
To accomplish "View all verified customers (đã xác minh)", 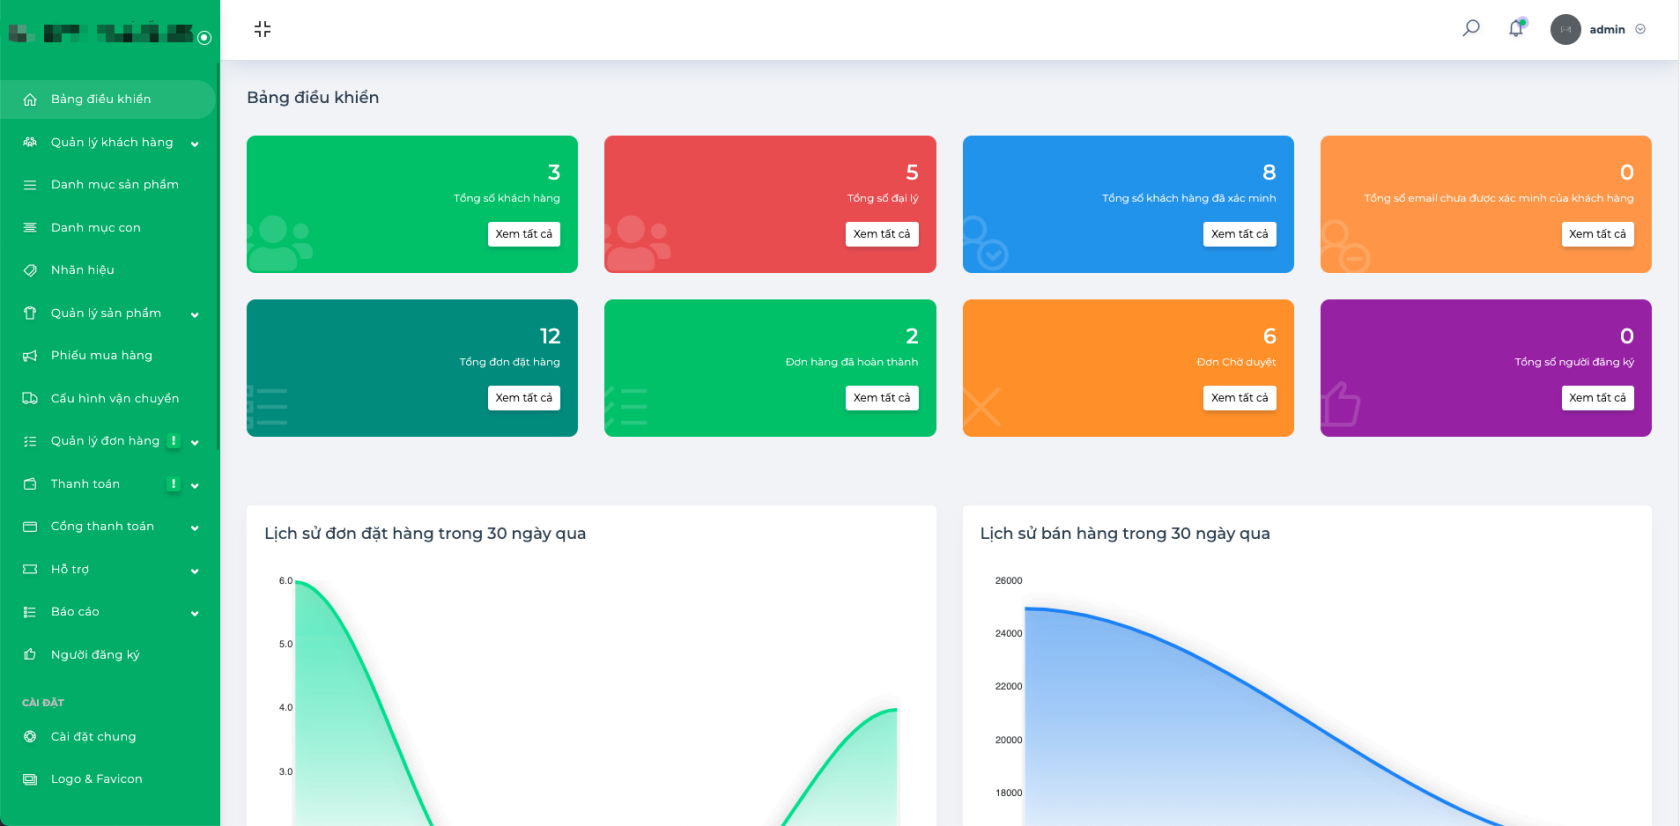I will pos(1239,234).
